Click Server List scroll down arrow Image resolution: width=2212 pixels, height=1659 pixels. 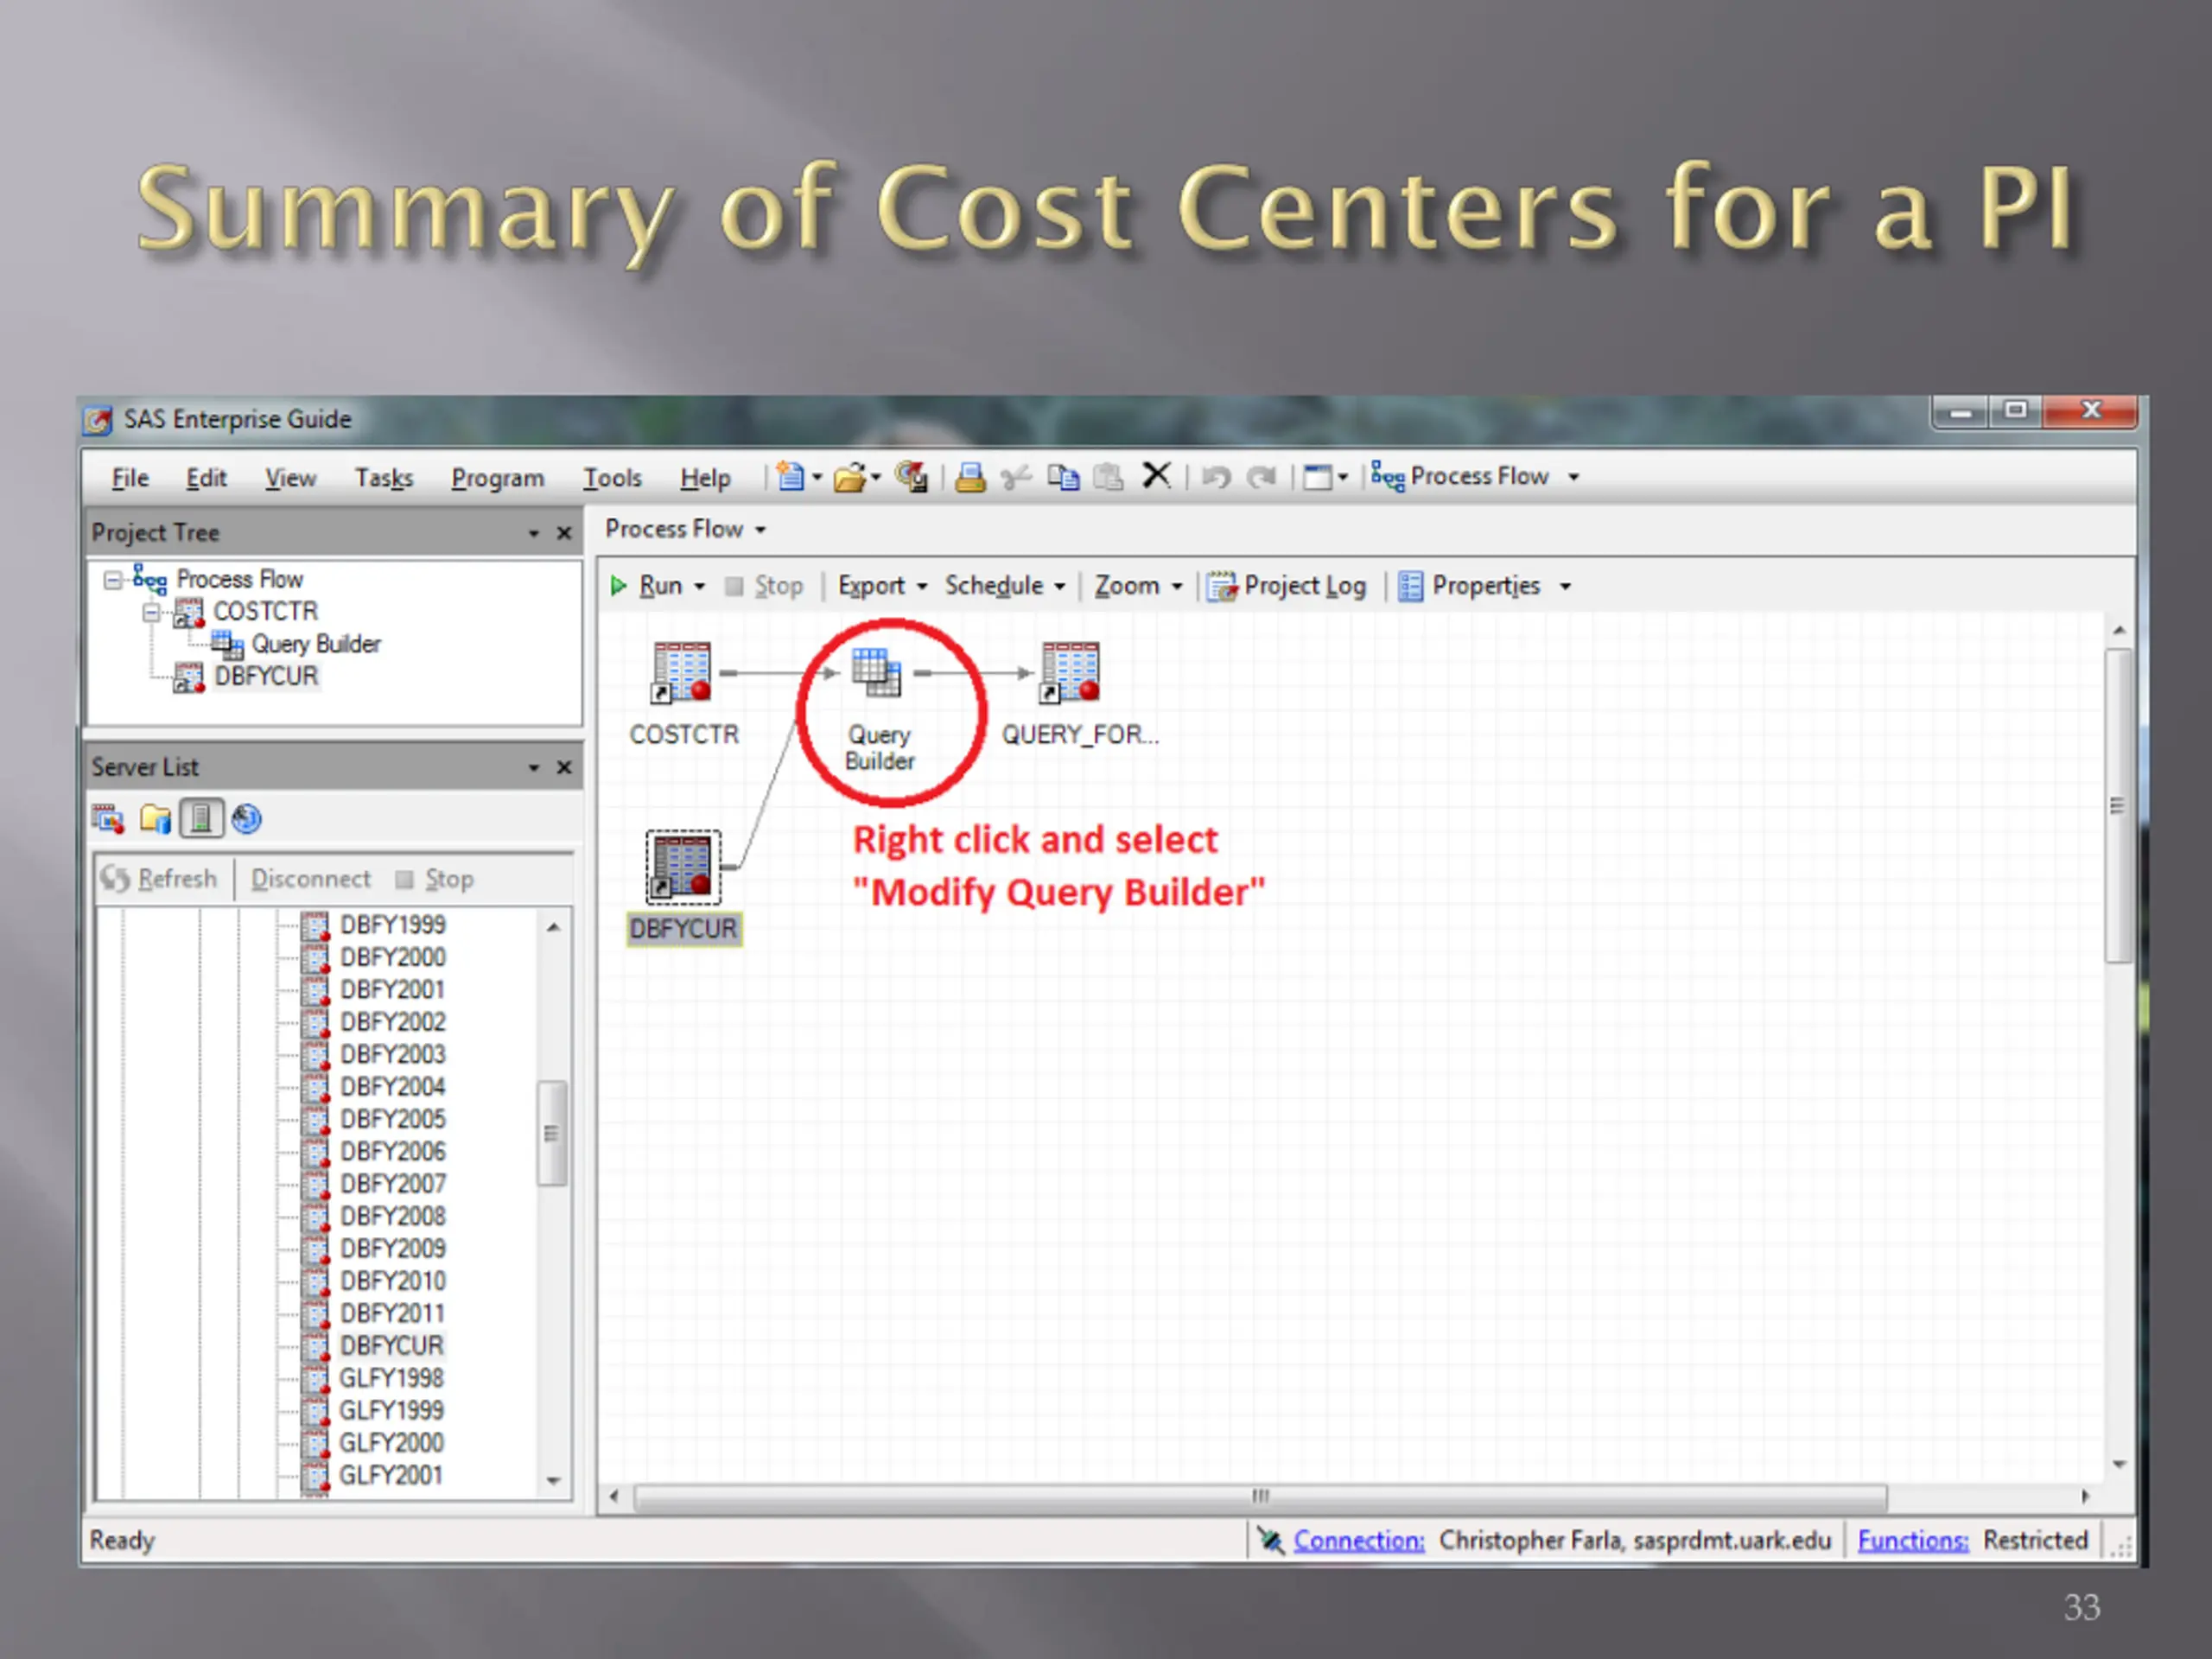pos(554,1481)
